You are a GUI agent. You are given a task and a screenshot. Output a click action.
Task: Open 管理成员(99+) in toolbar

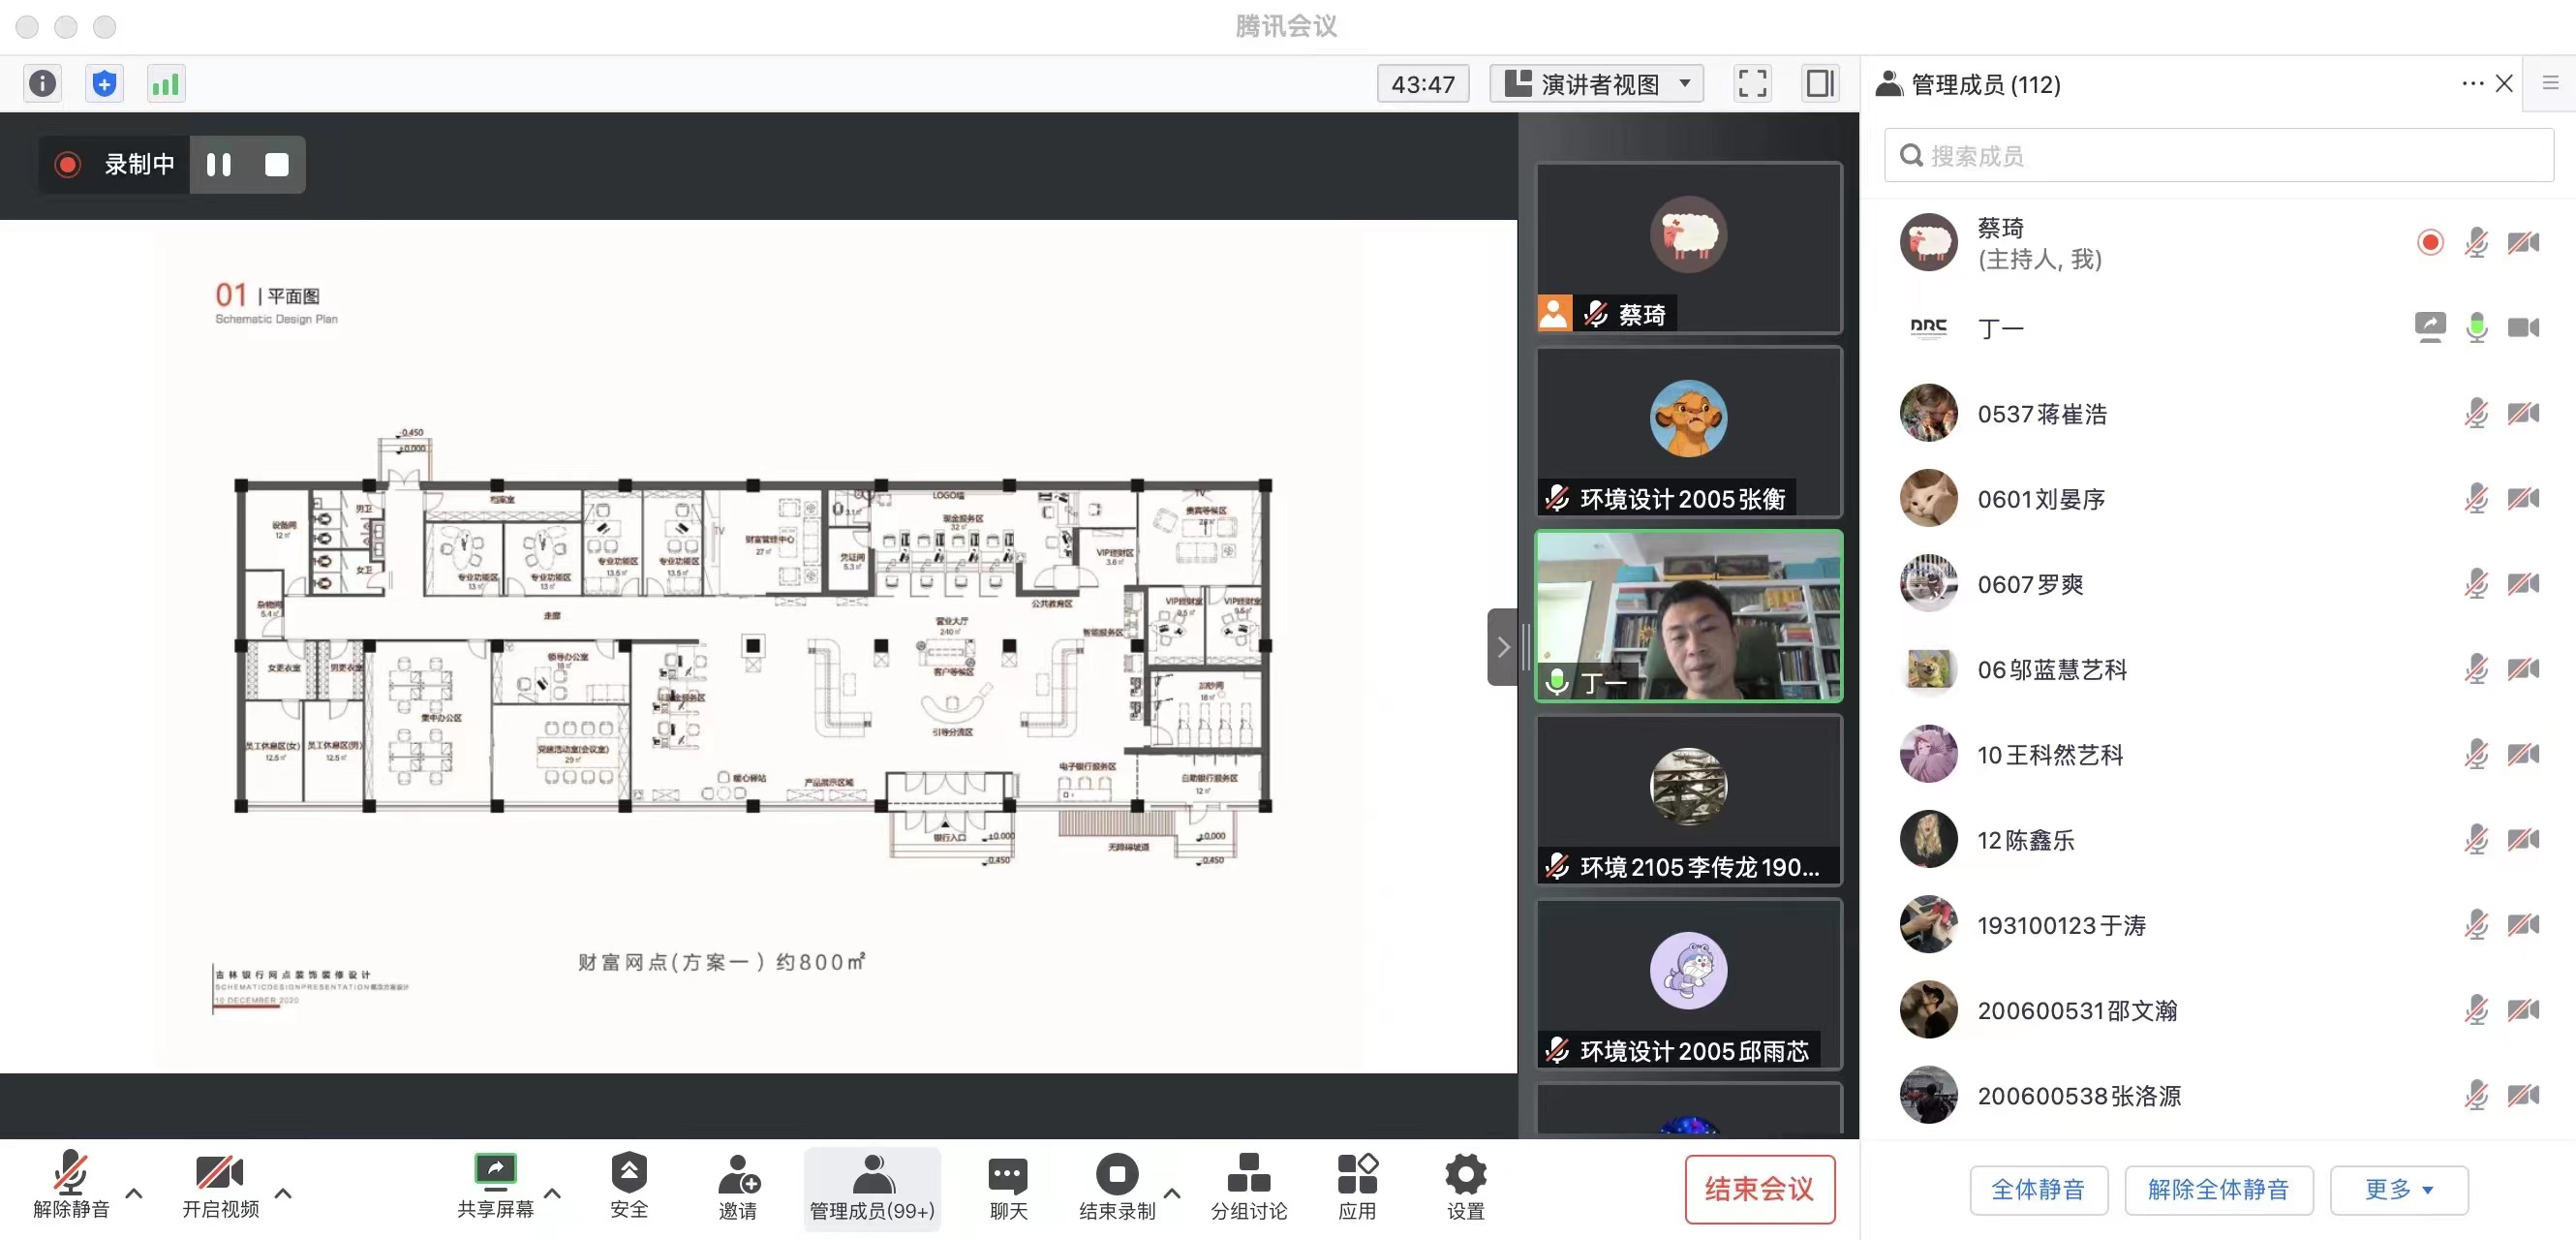click(x=872, y=1187)
